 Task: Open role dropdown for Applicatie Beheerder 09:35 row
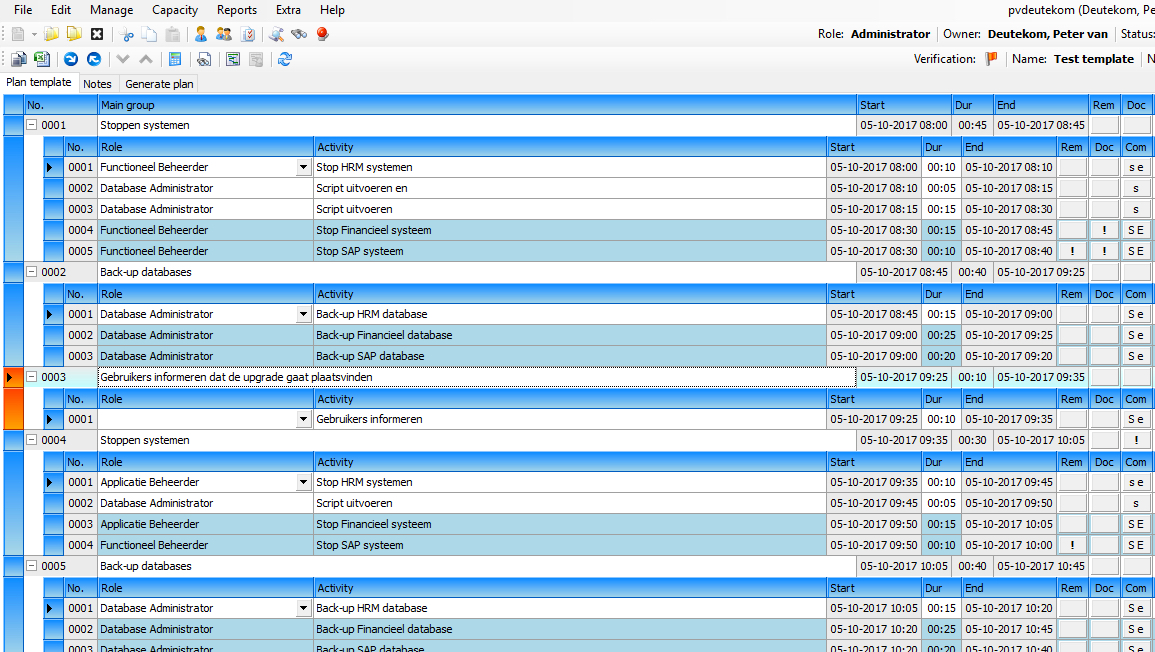point(303,482)
